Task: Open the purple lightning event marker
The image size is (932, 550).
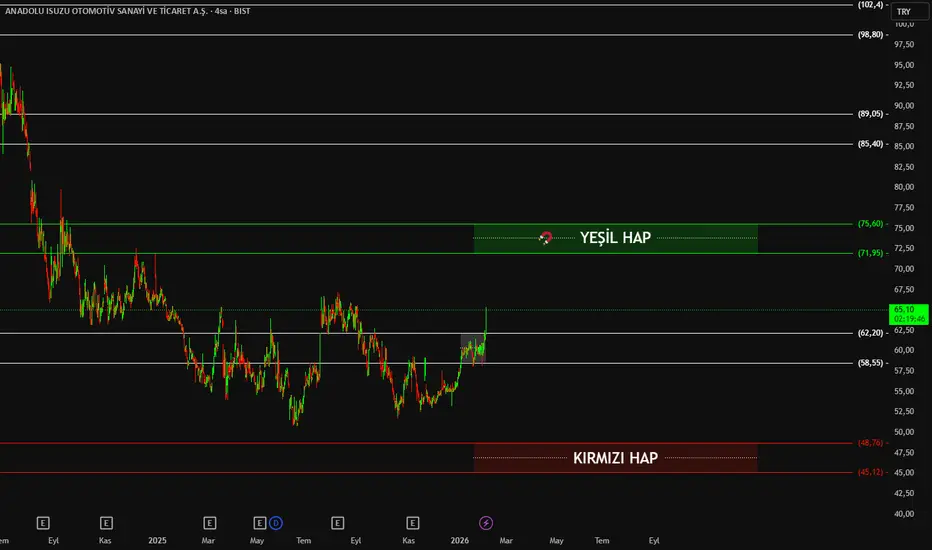Action: [x=486, y=523]
